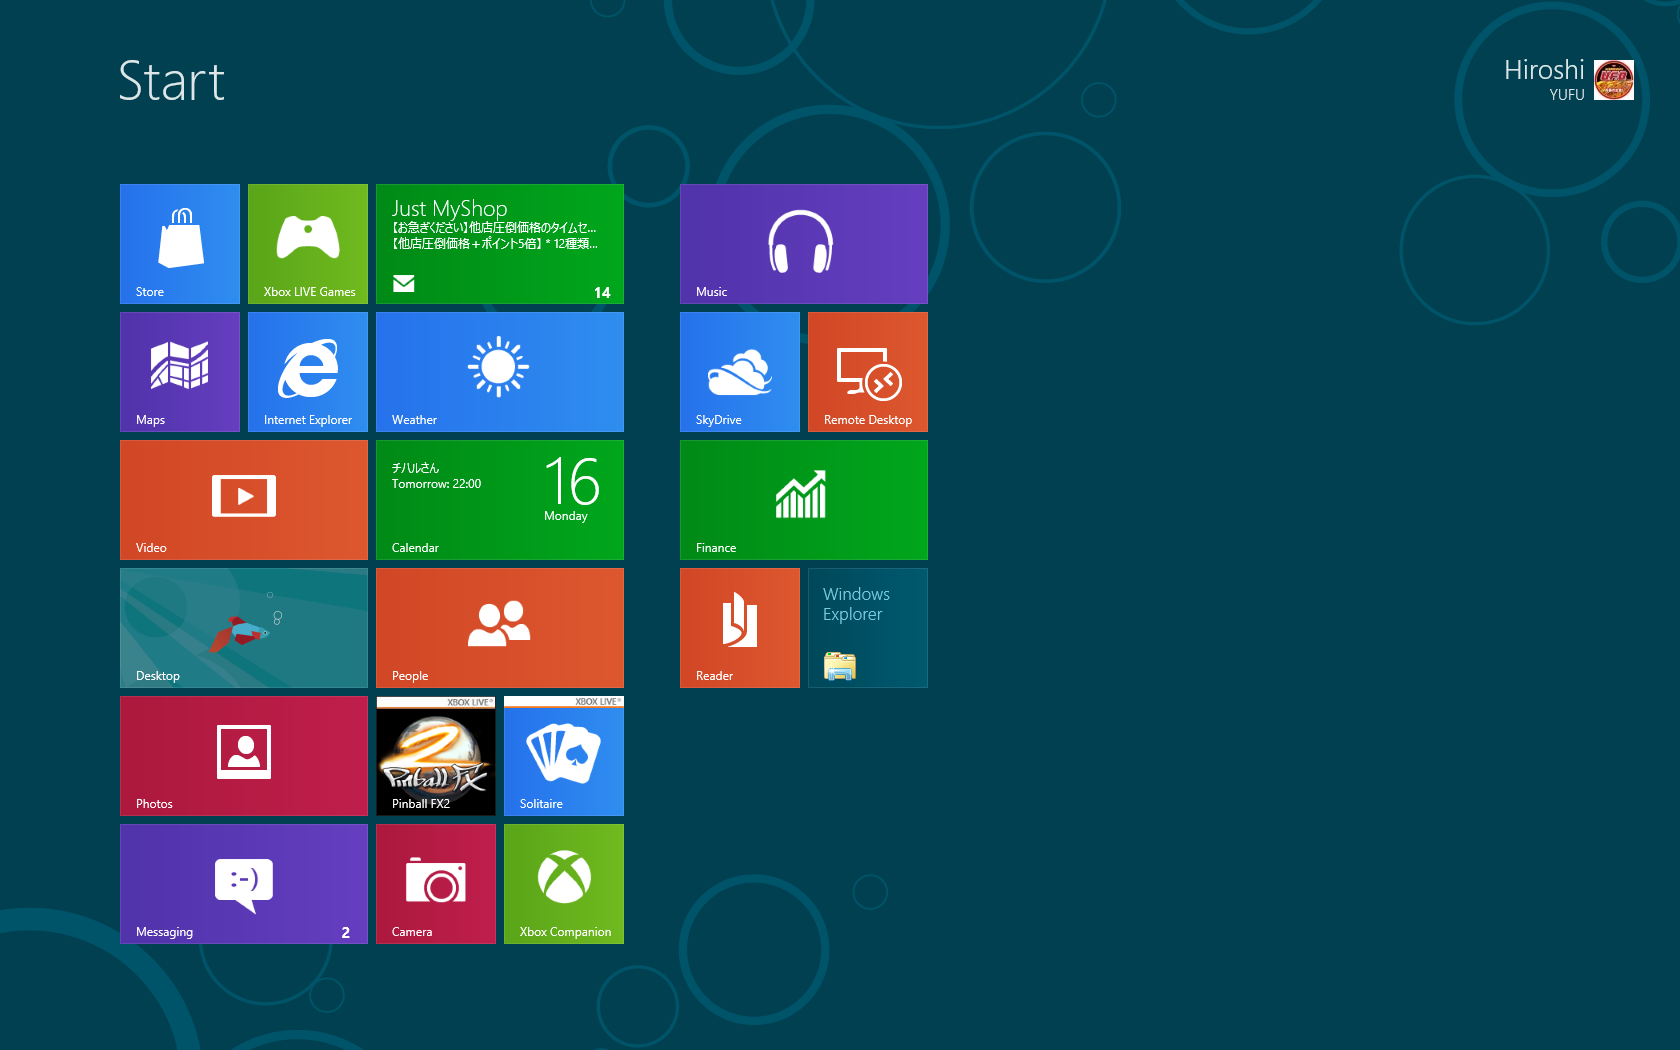Image resolution: width=1680 pixels, height=1050 pixels.
Task: Open the Maps tile
Action: coord(180,372)
